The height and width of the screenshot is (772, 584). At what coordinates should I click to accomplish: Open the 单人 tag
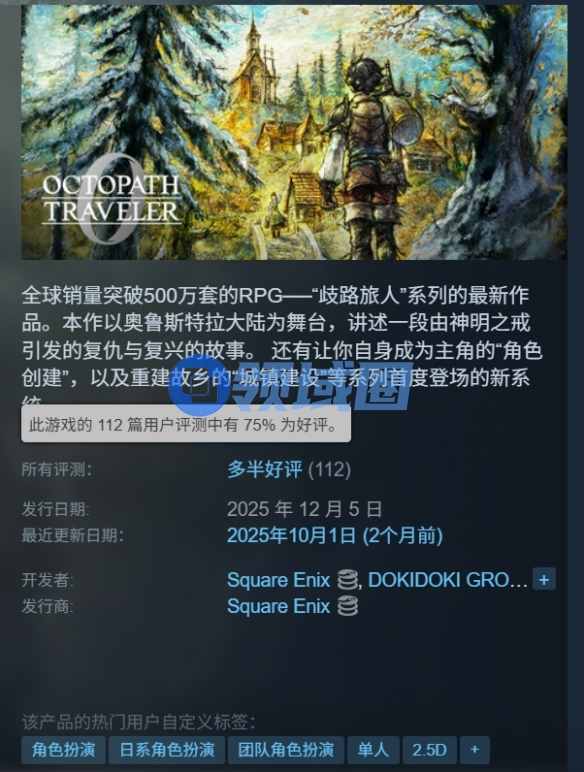coord(373,749)
